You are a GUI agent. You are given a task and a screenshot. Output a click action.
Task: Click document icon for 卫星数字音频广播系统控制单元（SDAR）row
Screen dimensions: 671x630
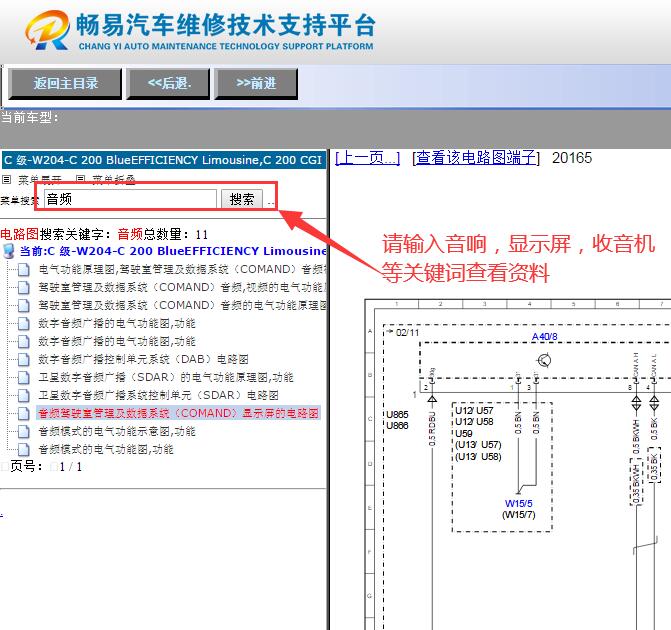24,395
